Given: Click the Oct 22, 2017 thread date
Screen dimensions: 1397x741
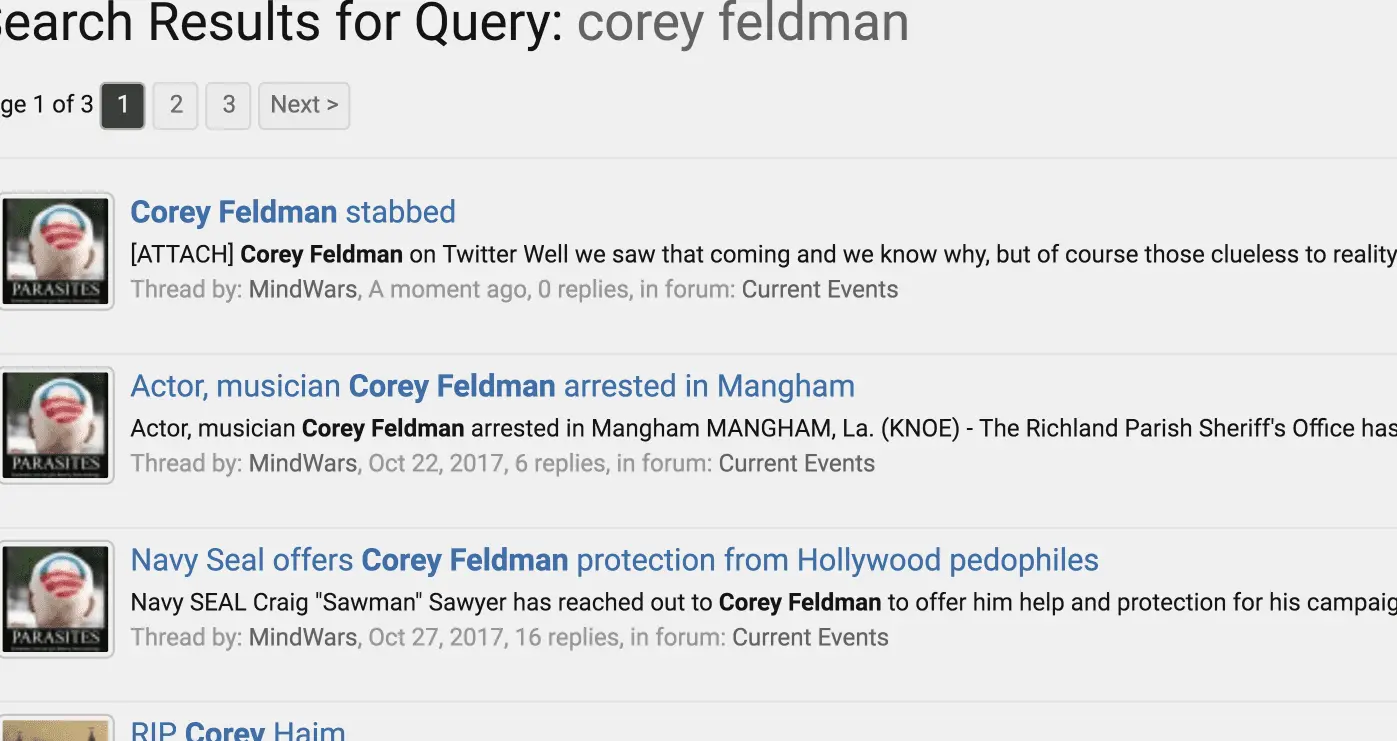Looking at the screenshot, I should pos(435,464).
